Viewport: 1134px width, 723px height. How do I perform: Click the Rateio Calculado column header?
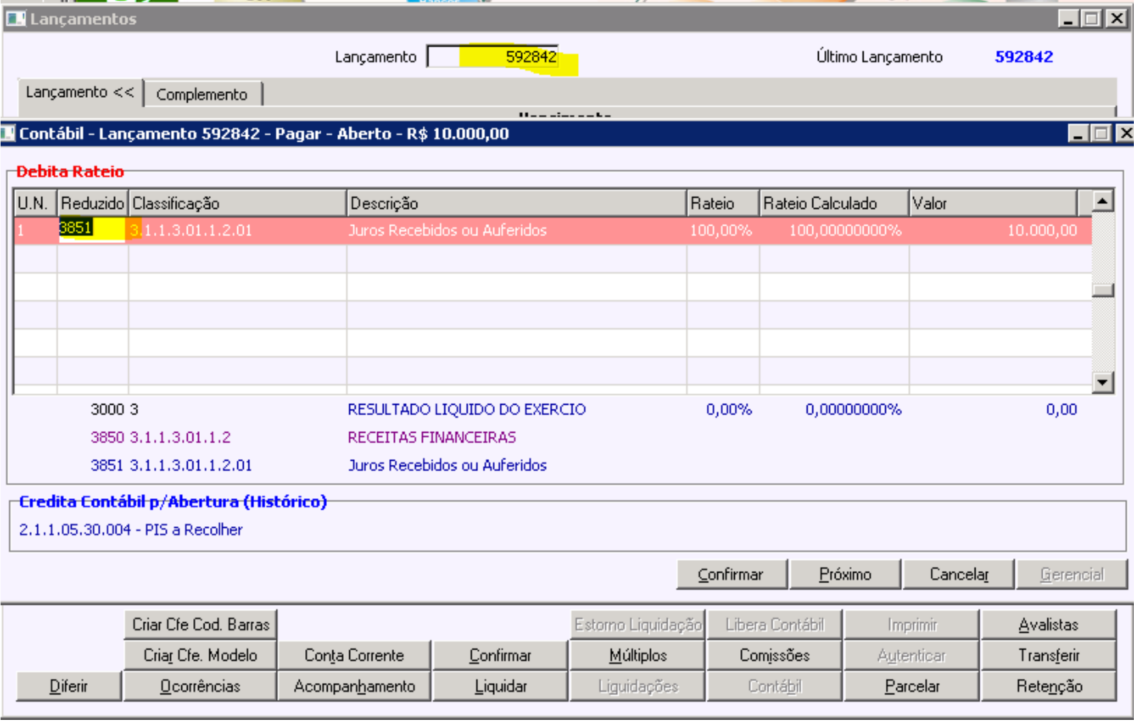[x=834, y=203]
